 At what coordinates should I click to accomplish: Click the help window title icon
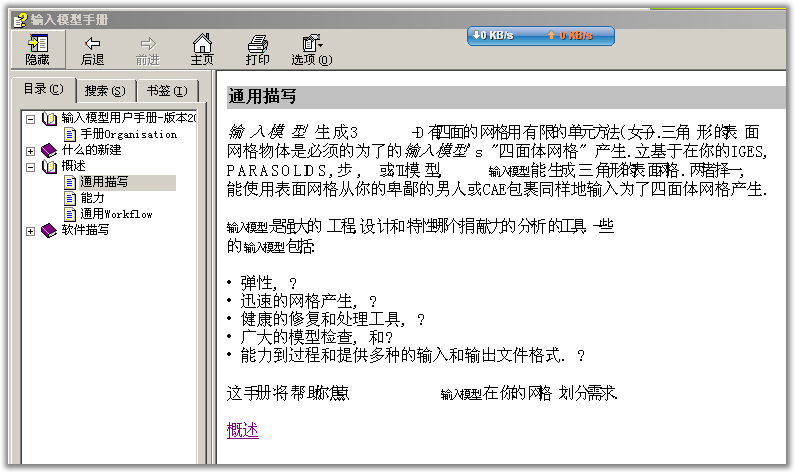(20, 20)
